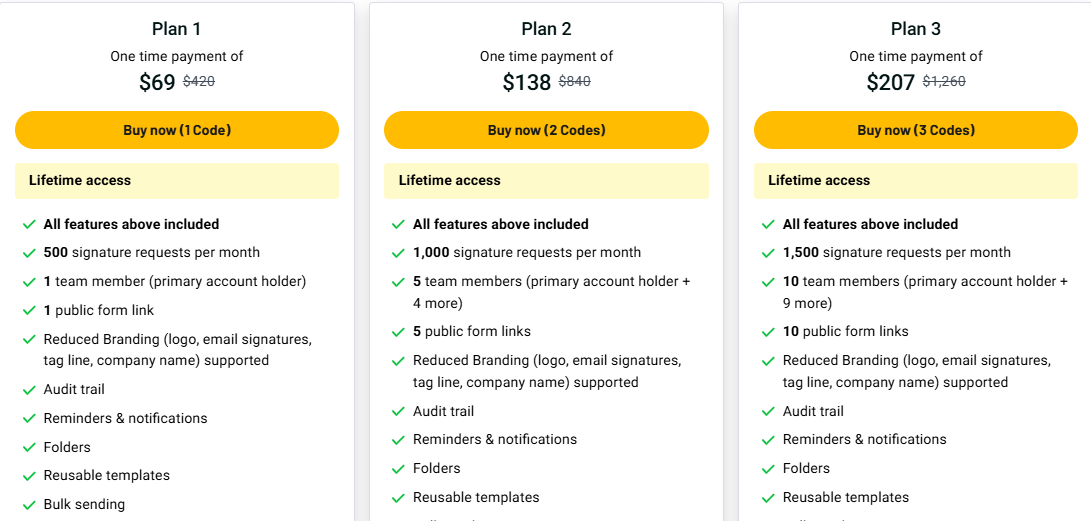Click checkmark beside 1,500 signature requests

click(768, 253)
